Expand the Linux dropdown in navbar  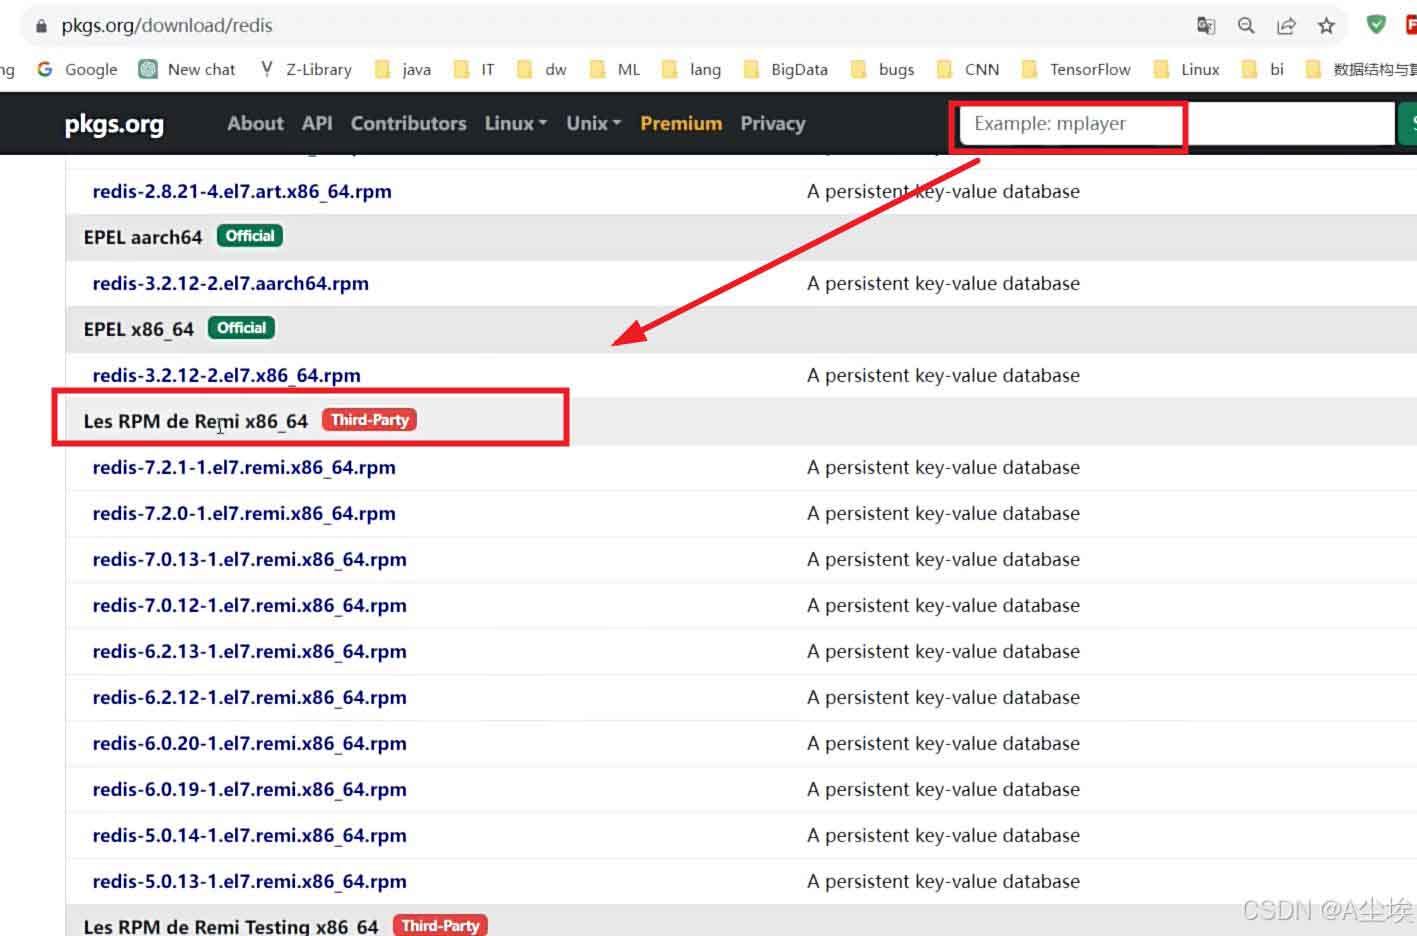(515, 123)
